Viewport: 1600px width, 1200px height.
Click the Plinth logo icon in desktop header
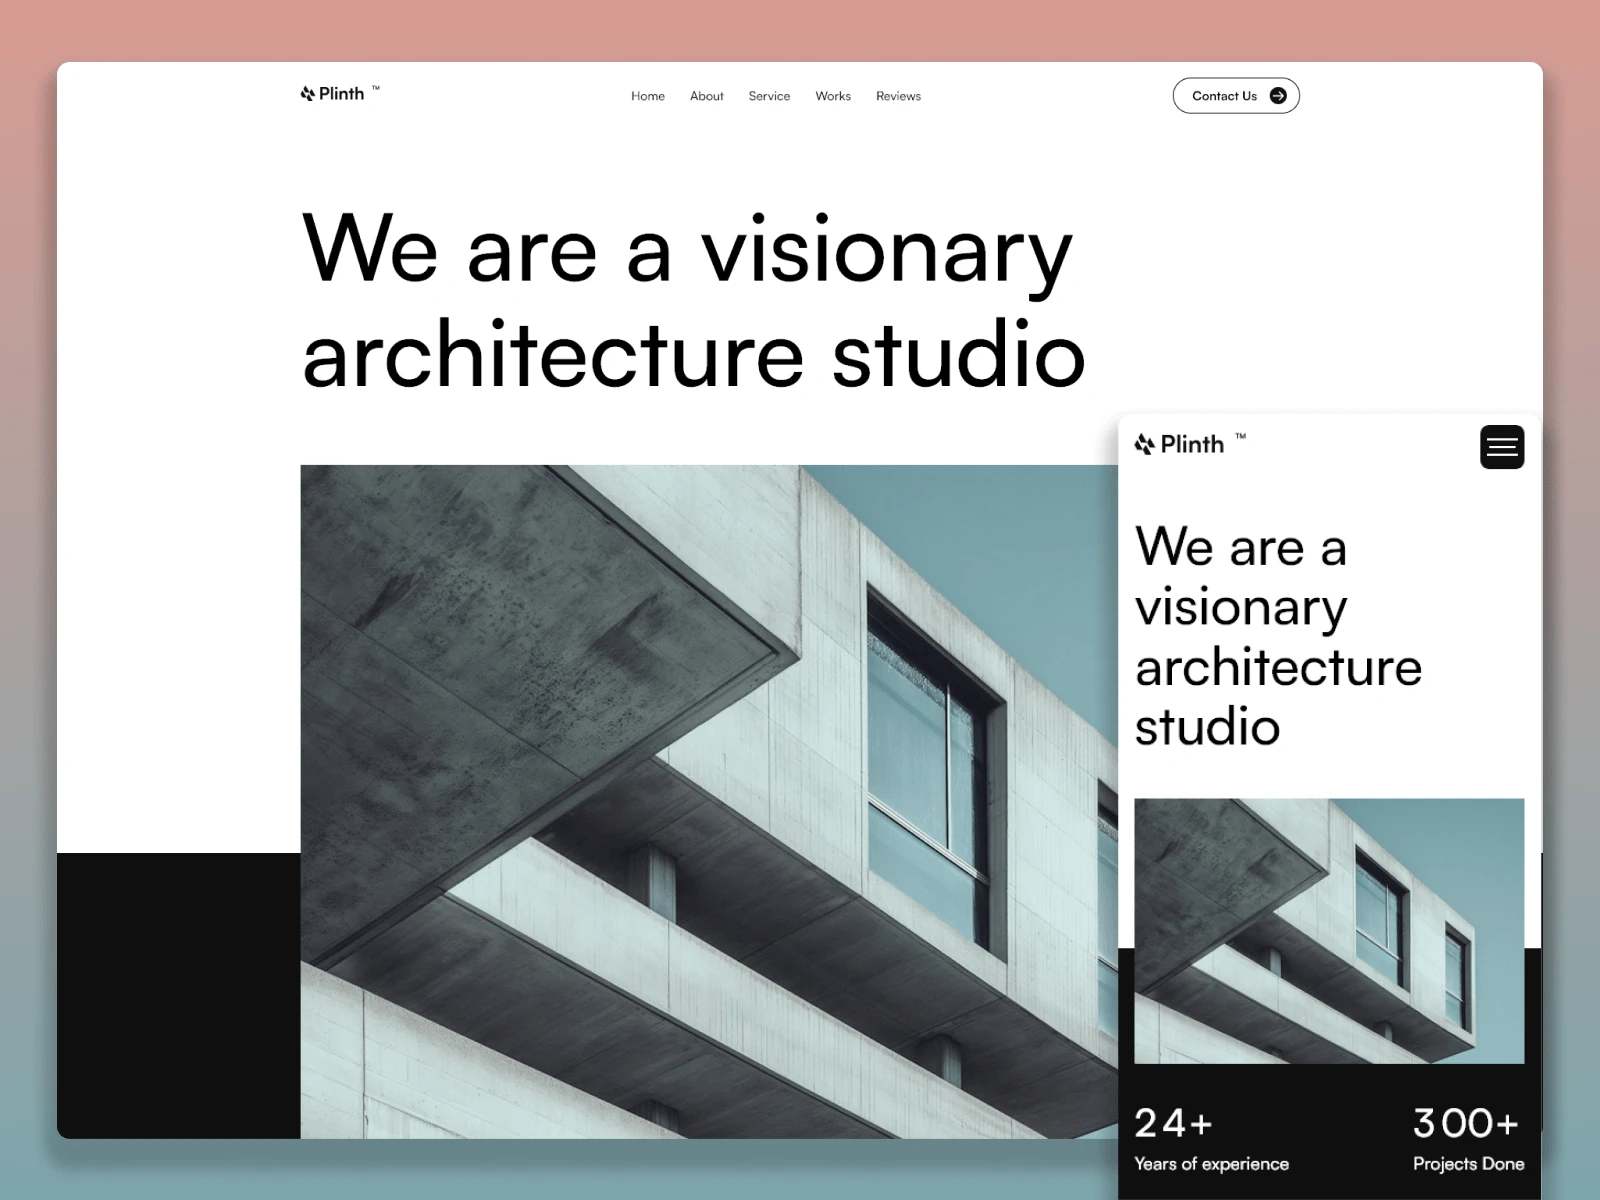(x=307, y=94)
